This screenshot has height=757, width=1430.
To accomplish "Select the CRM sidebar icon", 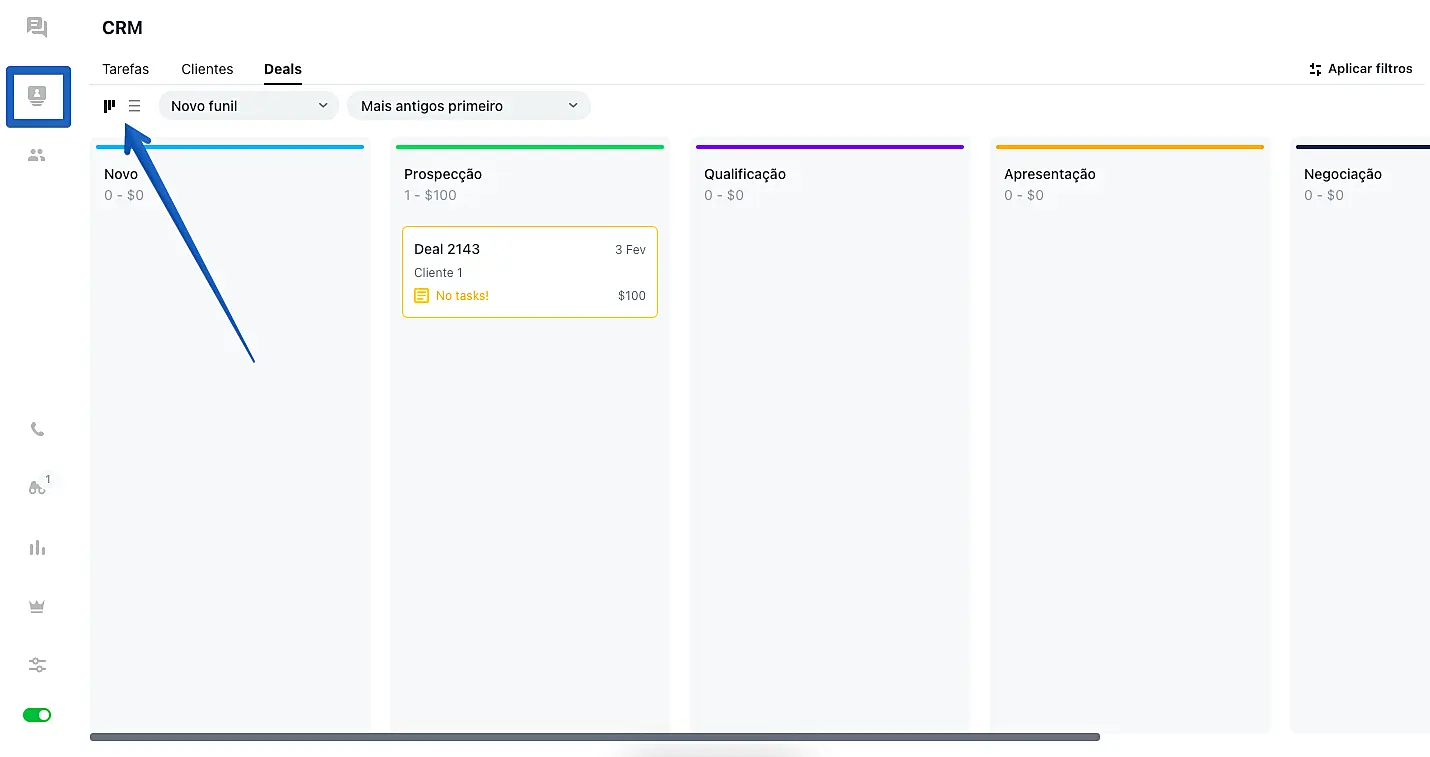I will click(37, 96).
